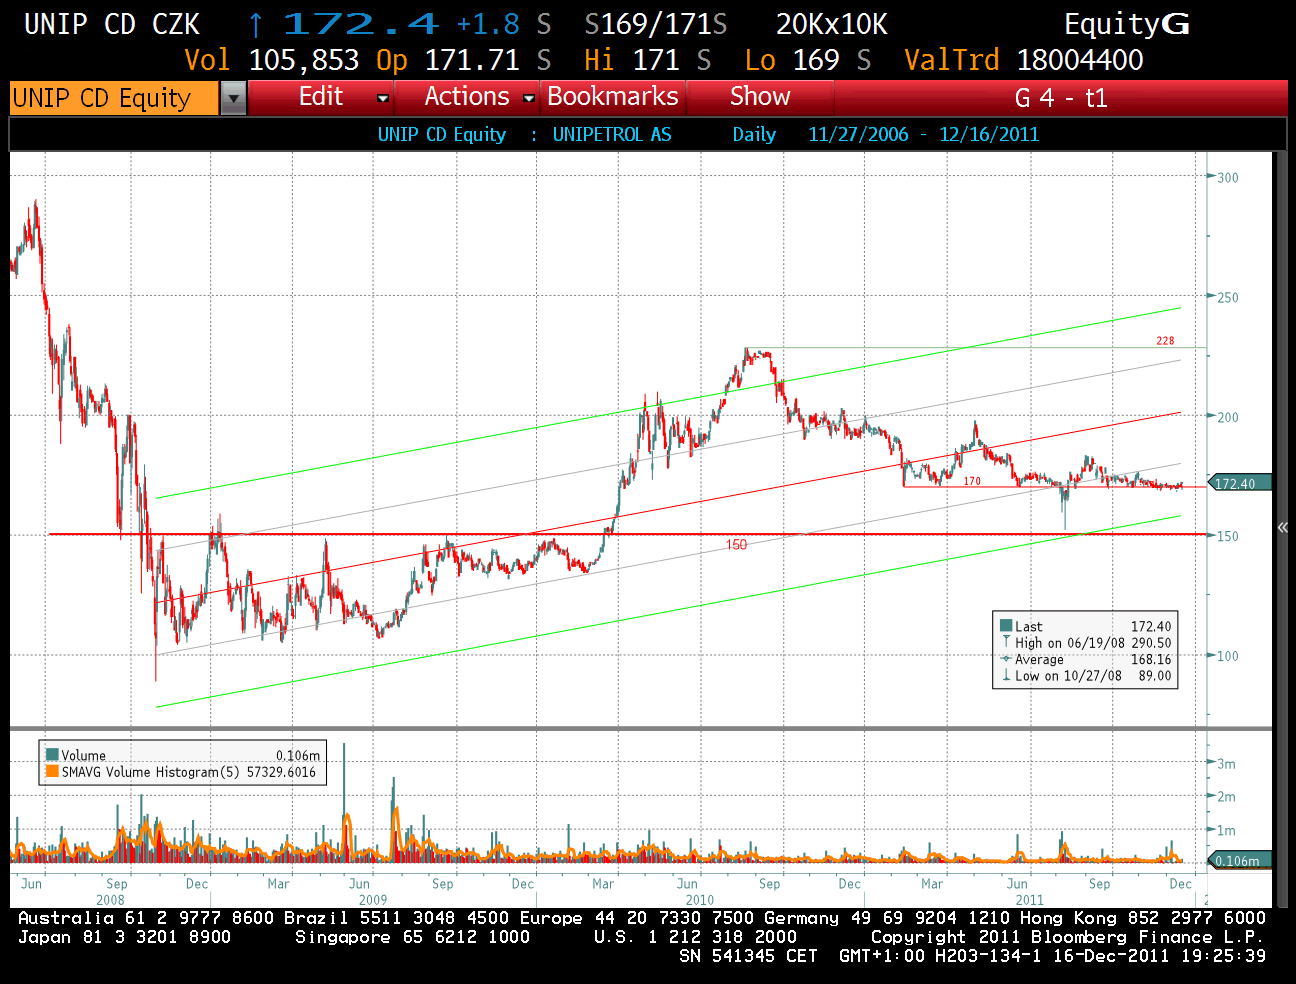1296x984 pixels.
Task: Open the Bookmarks menu
Action: click(613, 97)
